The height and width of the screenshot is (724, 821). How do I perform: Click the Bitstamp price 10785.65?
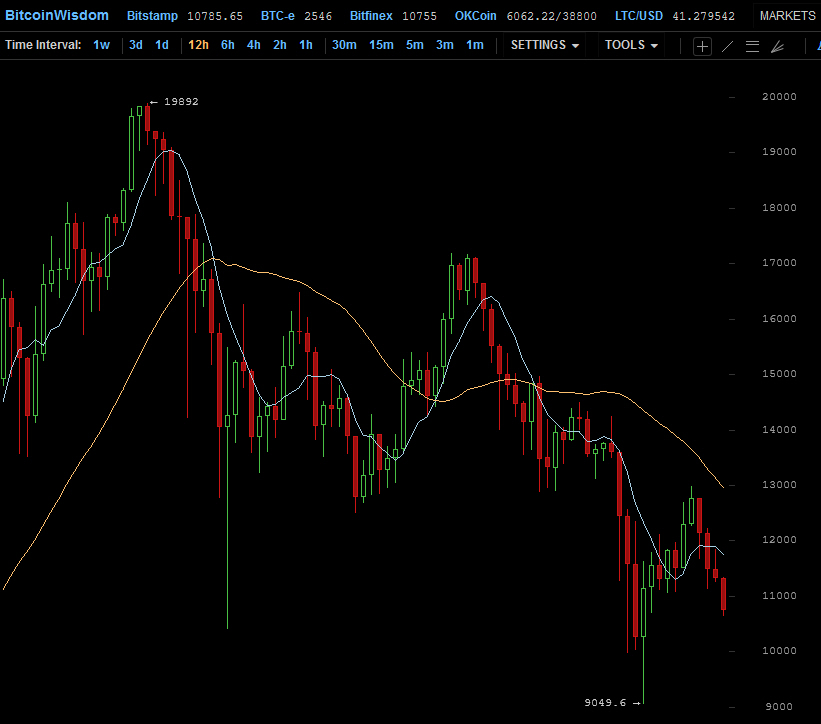tap(215, 16)
